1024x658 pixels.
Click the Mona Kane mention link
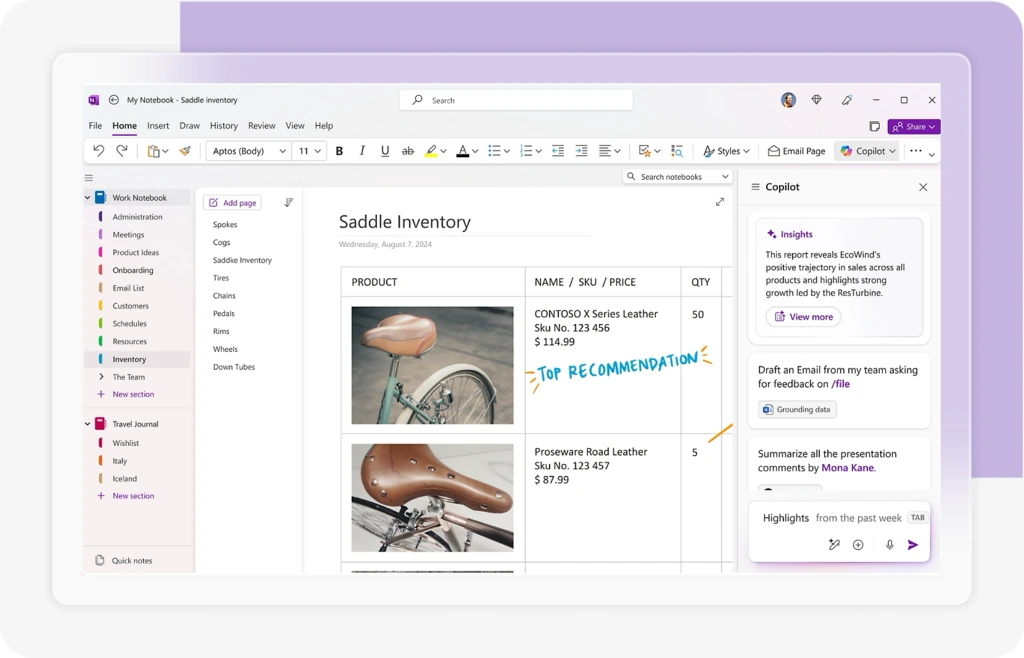pyautogui.click(x=847, y=467)
